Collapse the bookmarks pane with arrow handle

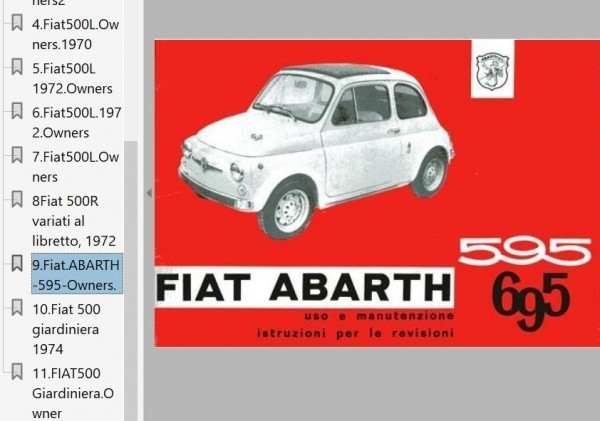(149, 193)
